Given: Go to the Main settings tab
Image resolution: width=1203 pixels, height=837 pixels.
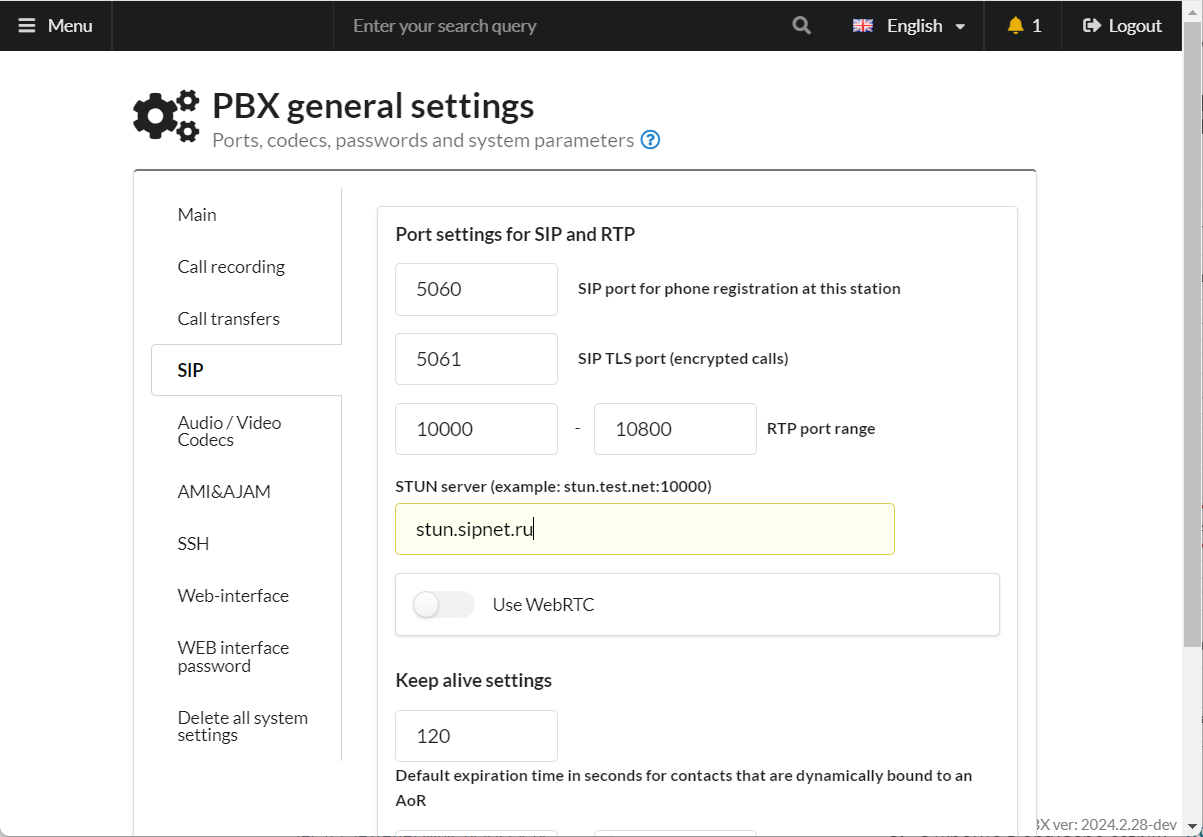Looking at the screenshot, I should pos(197,215).
